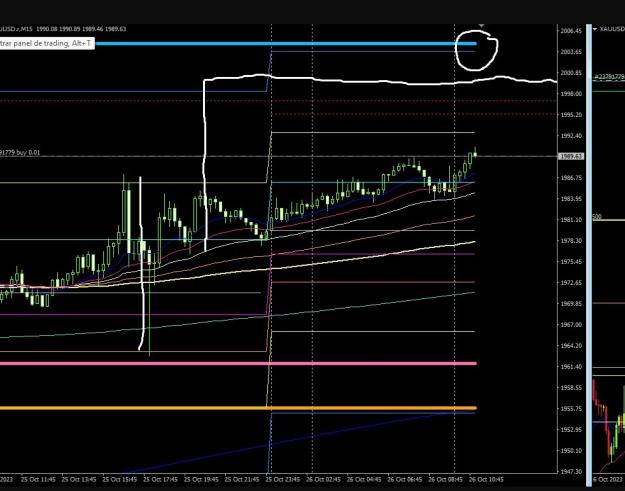Click price axis value 1967.00
625x491 pixels.
pos(571,325)
